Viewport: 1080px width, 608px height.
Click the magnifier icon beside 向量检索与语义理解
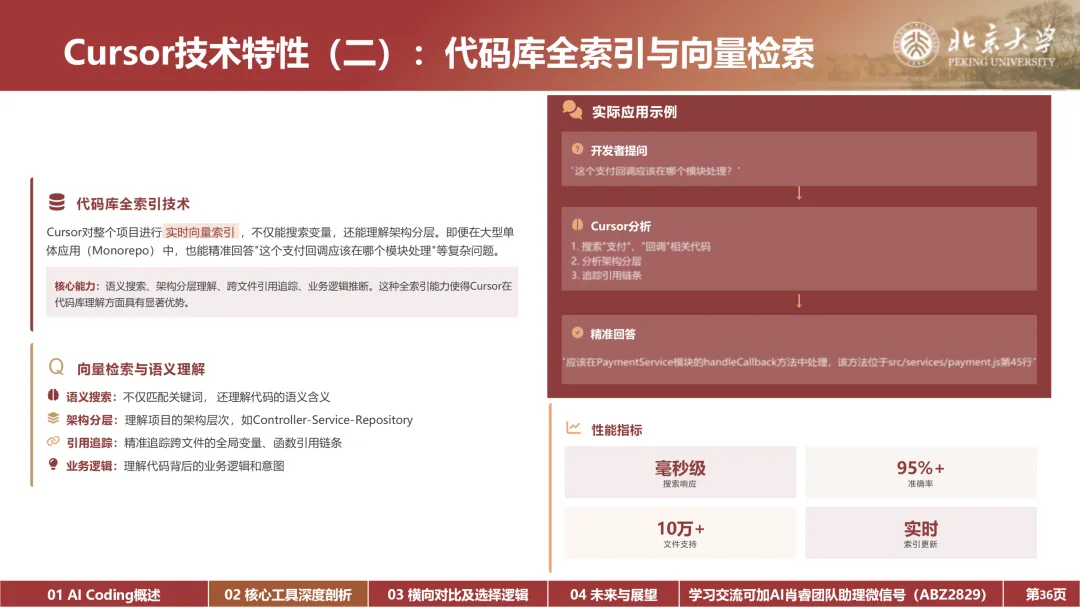[56, 367]
